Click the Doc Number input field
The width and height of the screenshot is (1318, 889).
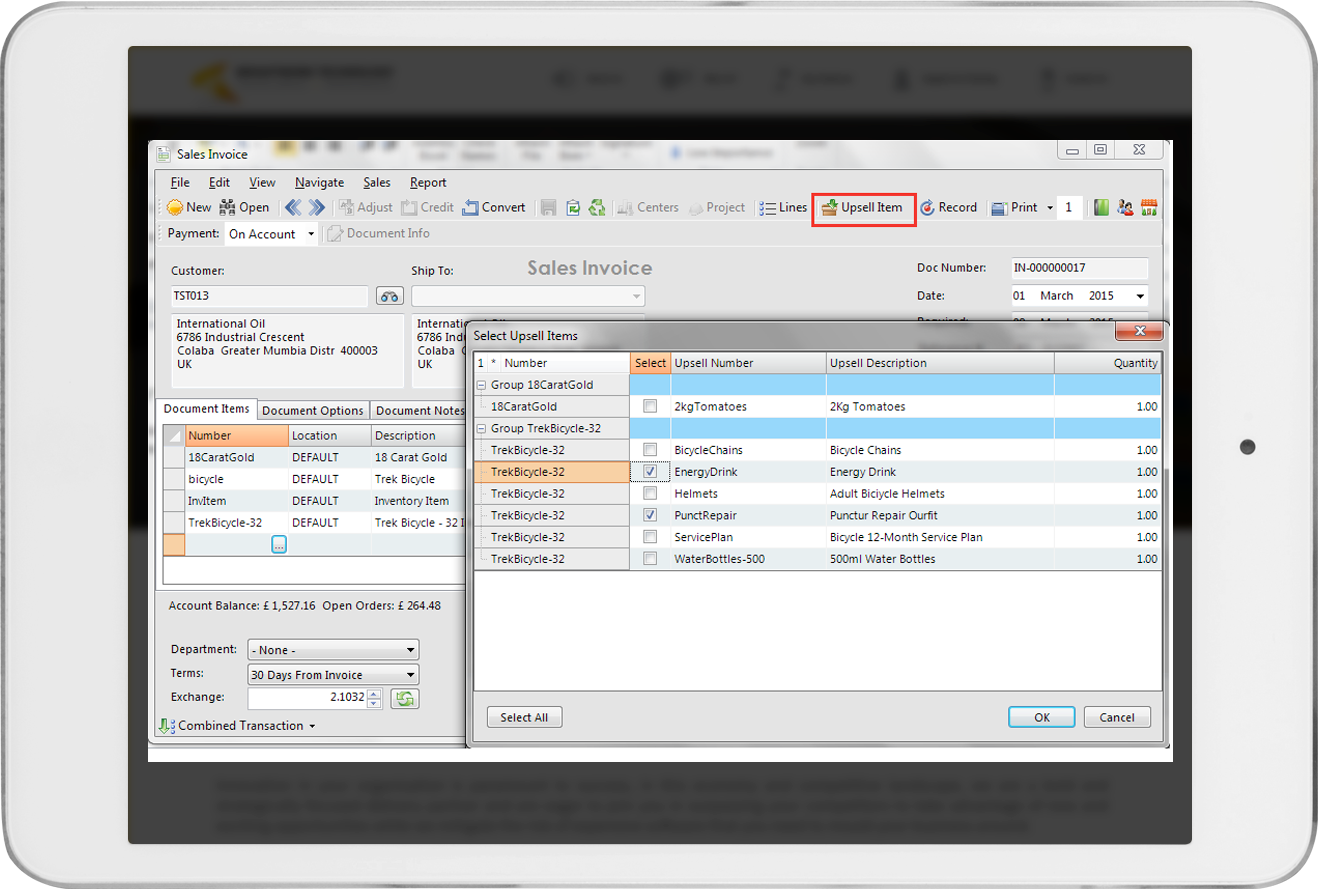point(1079,268)
